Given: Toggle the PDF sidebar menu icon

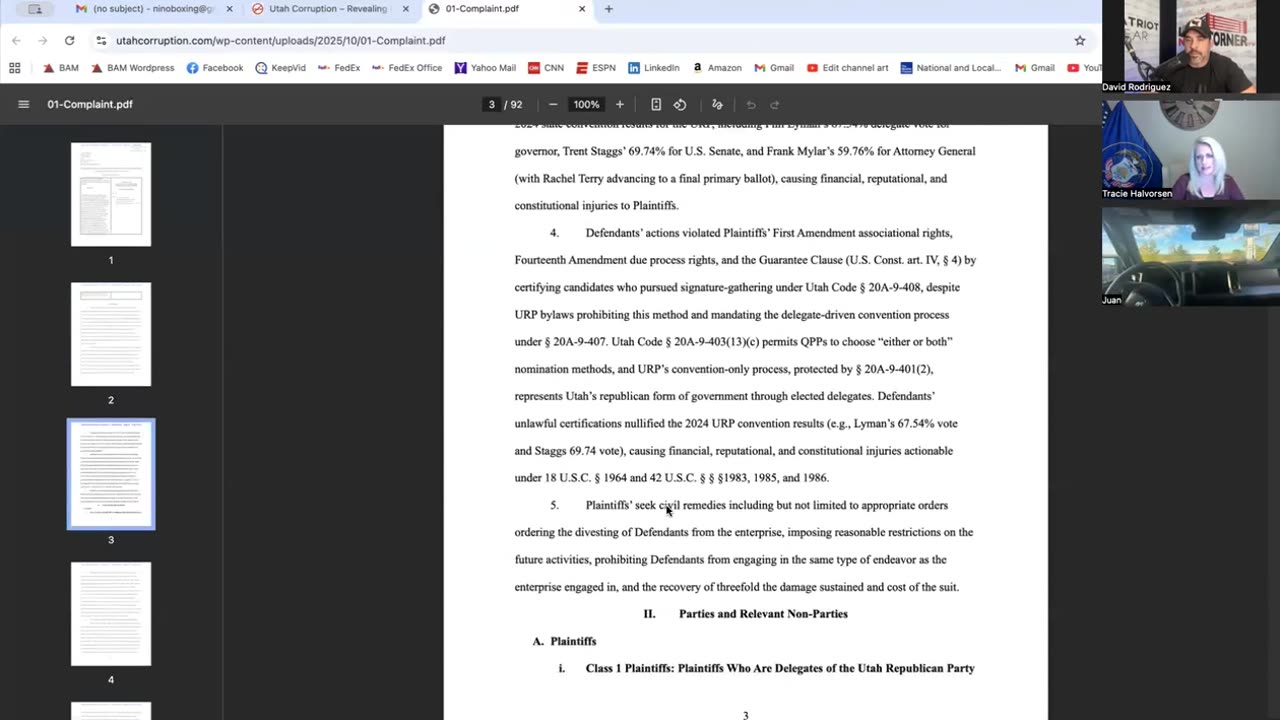Looking at the screenshot, I should [x=24, y=104].
